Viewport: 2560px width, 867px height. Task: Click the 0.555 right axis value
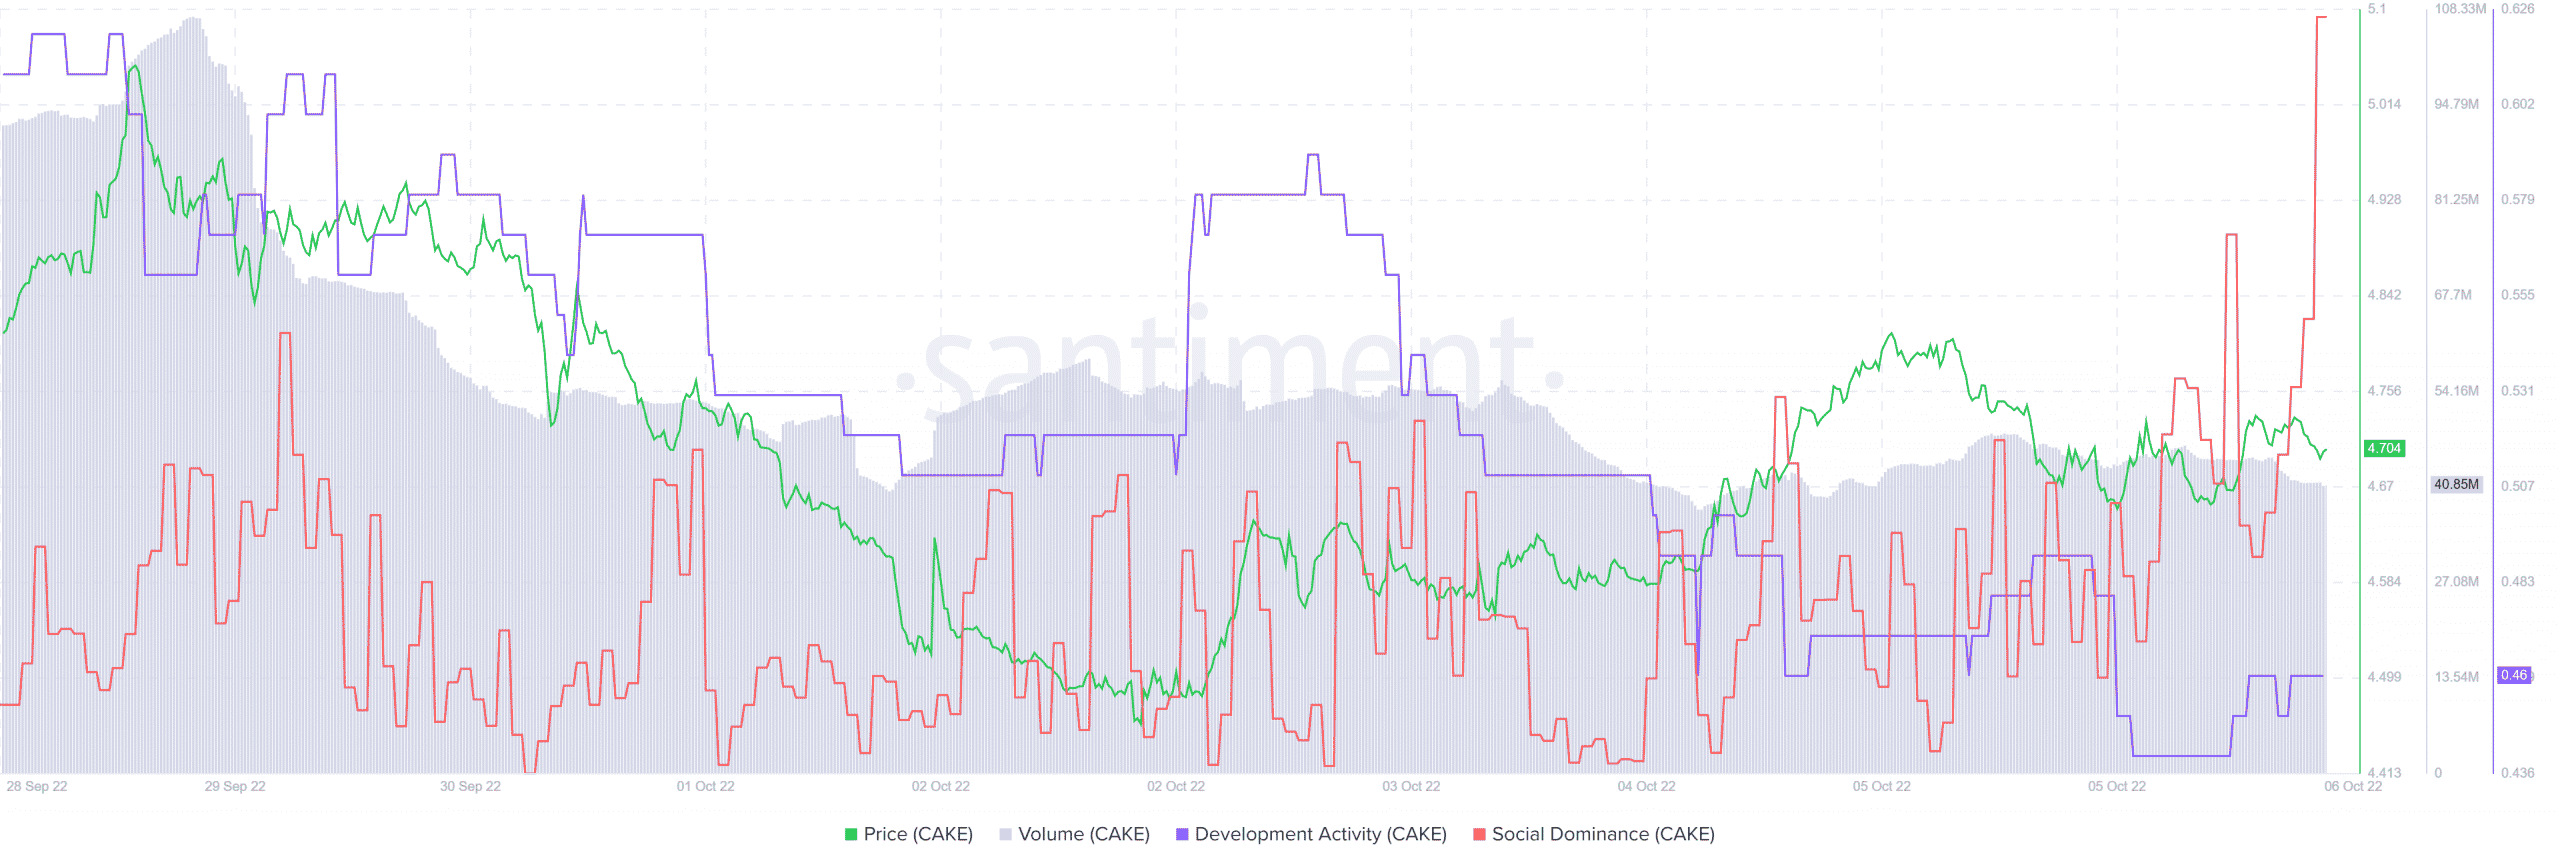[2518, 295]
